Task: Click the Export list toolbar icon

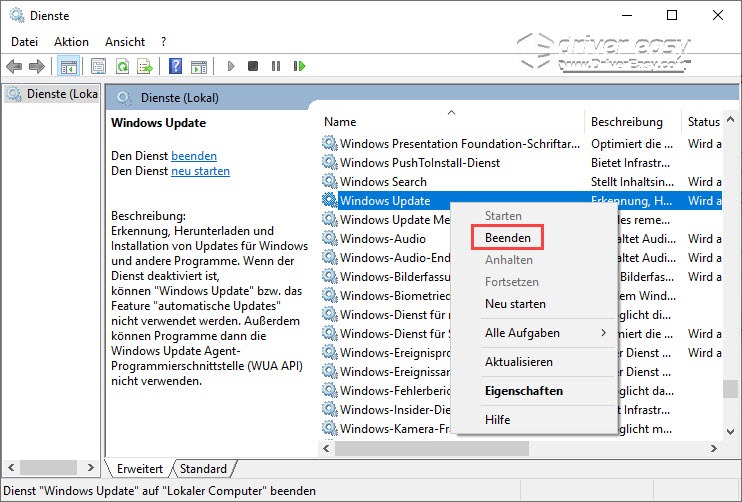Action: click(x=145, y=66)
